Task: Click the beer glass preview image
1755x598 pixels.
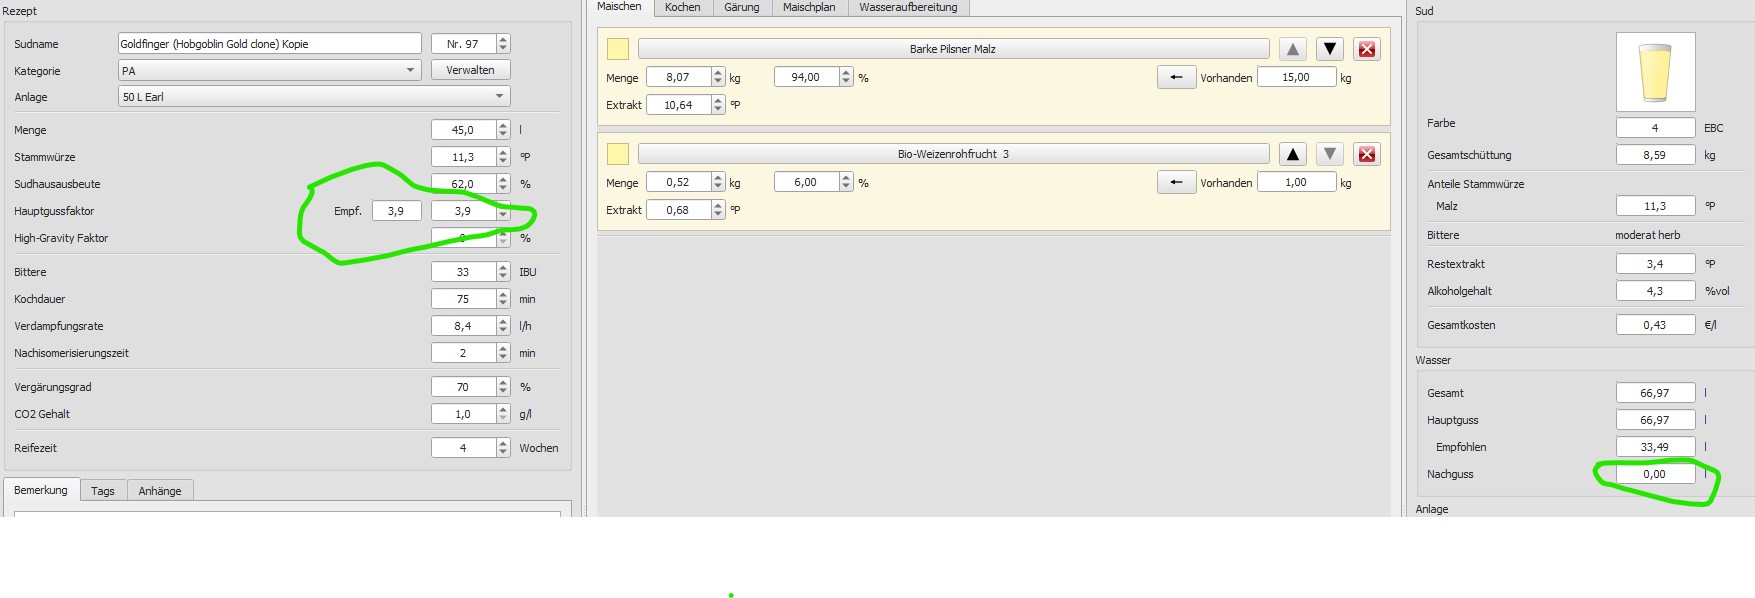Action: pos(1655,72)
